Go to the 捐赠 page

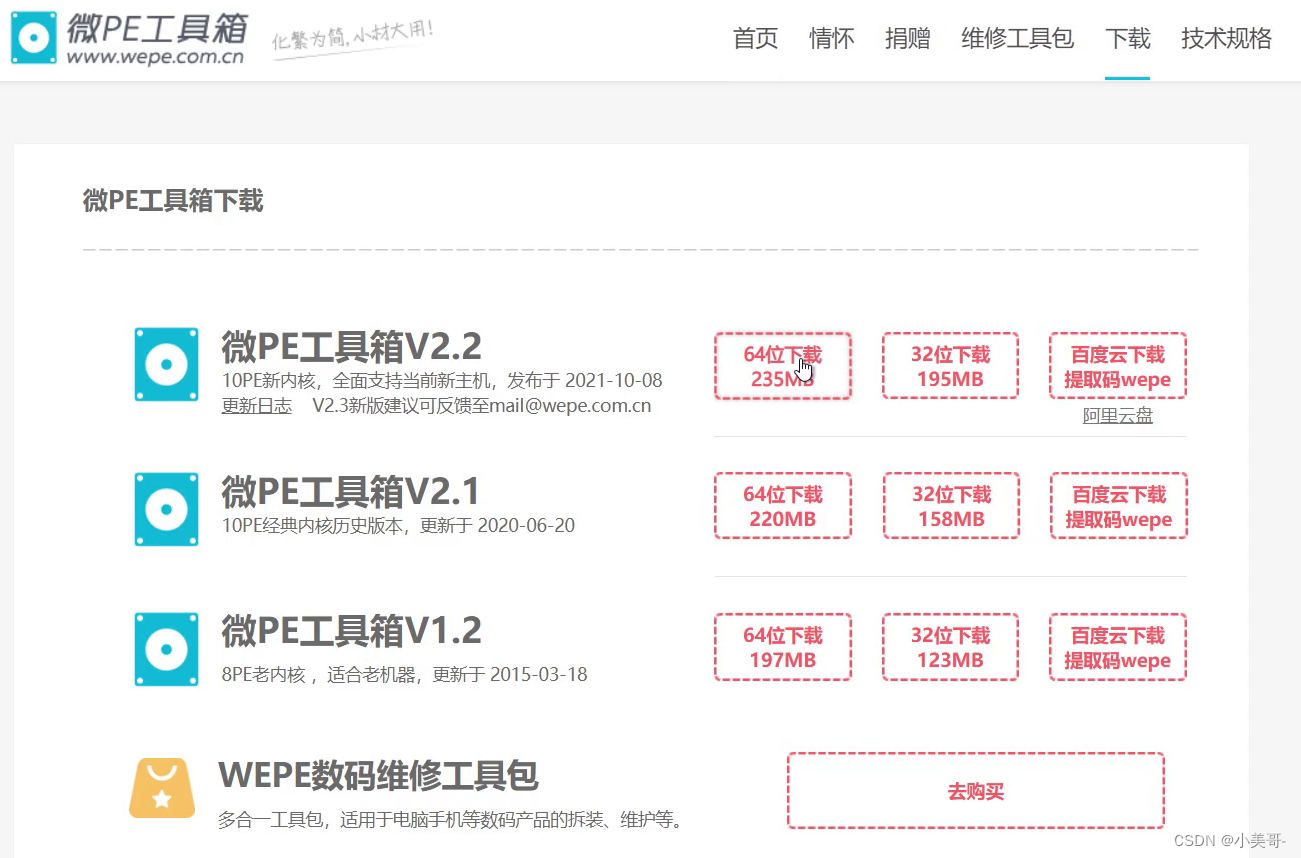tap(907, 39)
